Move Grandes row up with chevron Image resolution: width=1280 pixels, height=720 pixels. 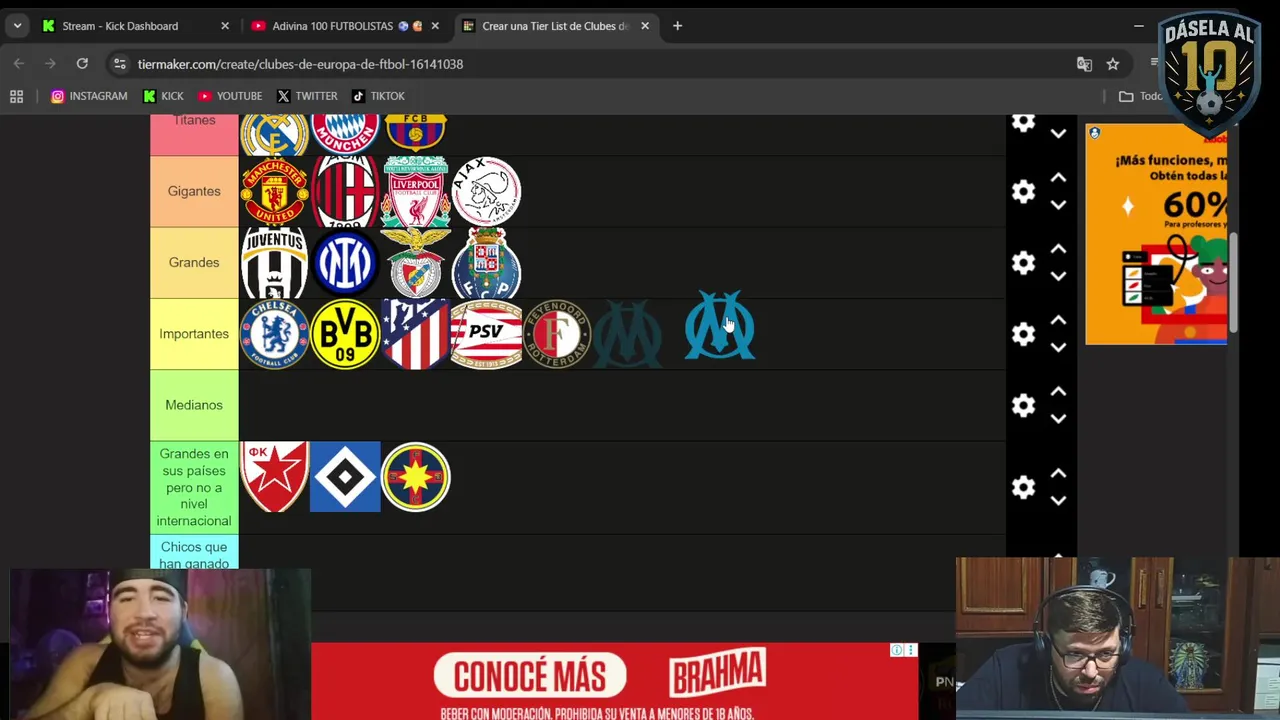pos(1058,249)
